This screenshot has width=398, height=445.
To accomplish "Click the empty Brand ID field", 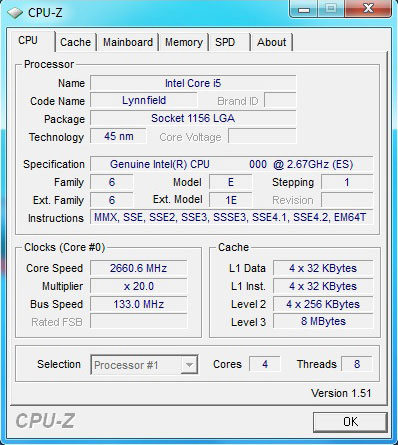I will (280, 100).
